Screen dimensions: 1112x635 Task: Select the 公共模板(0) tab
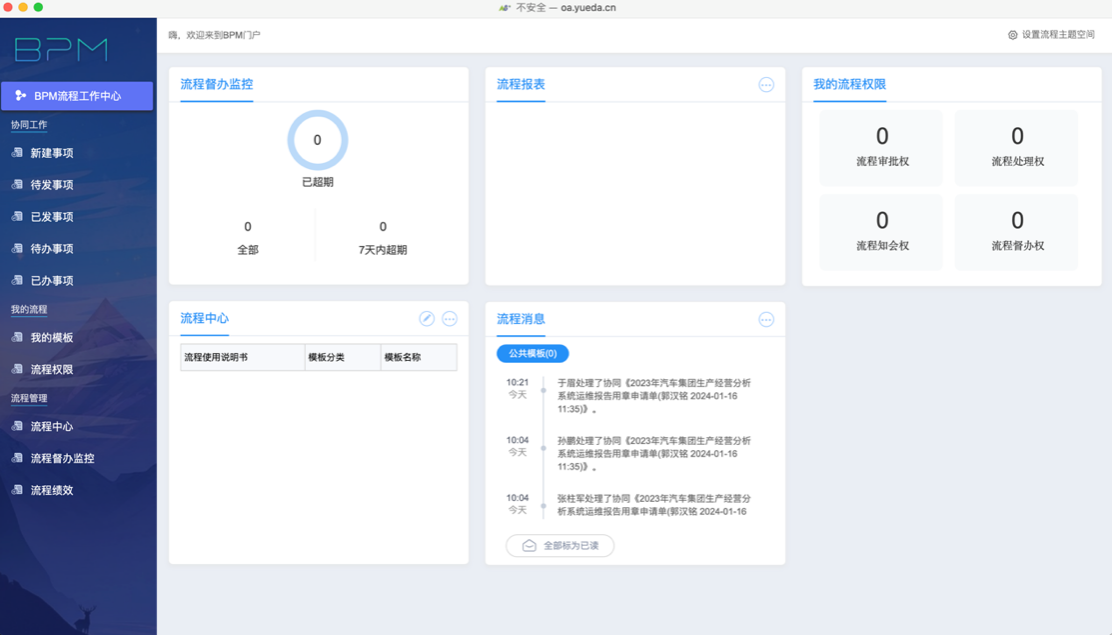tap(533, 354)
